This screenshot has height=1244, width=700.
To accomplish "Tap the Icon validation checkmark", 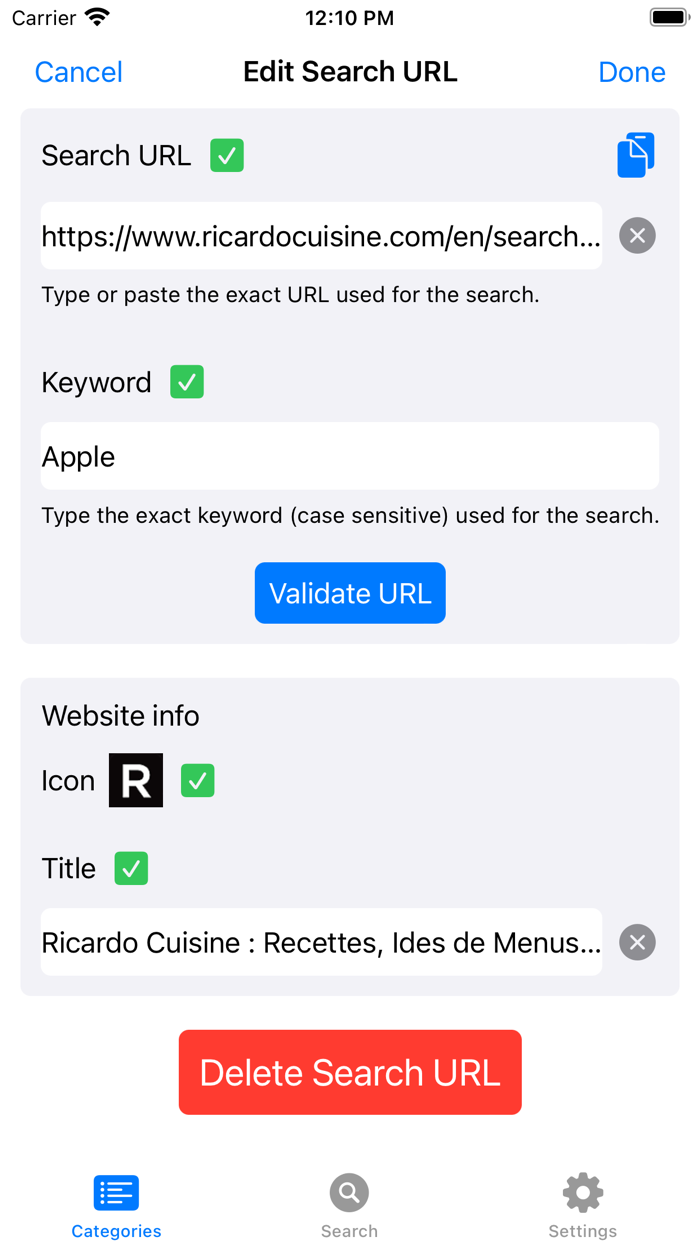I will (x=197, y=780).
